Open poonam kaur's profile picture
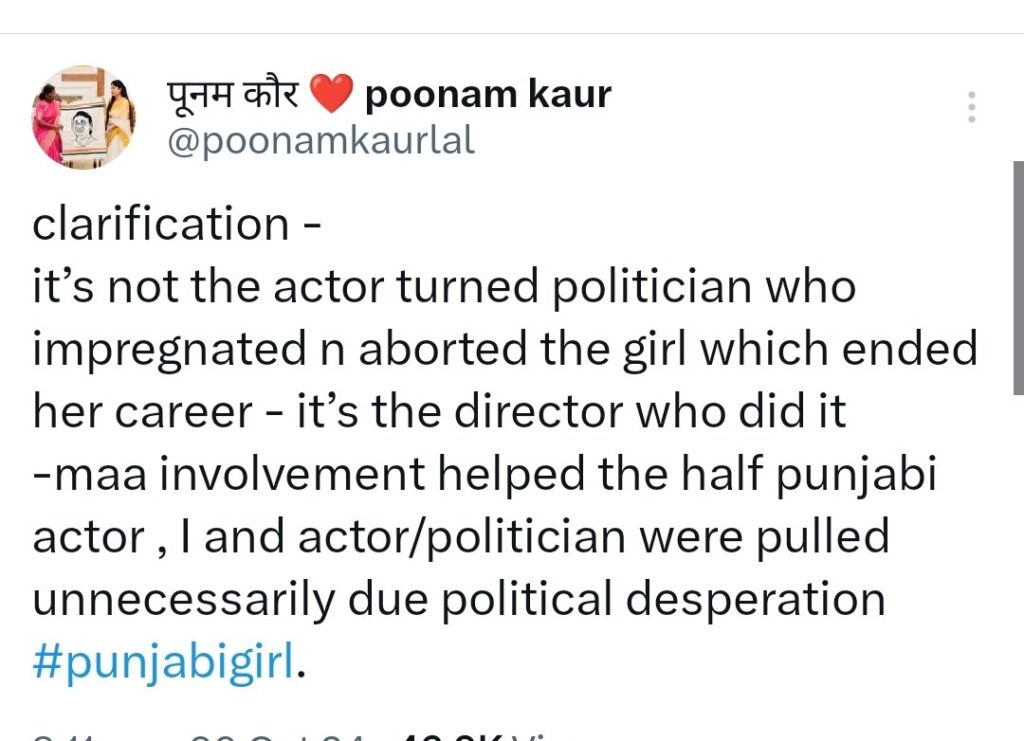 pyautogui.click(x=84, y=117)
